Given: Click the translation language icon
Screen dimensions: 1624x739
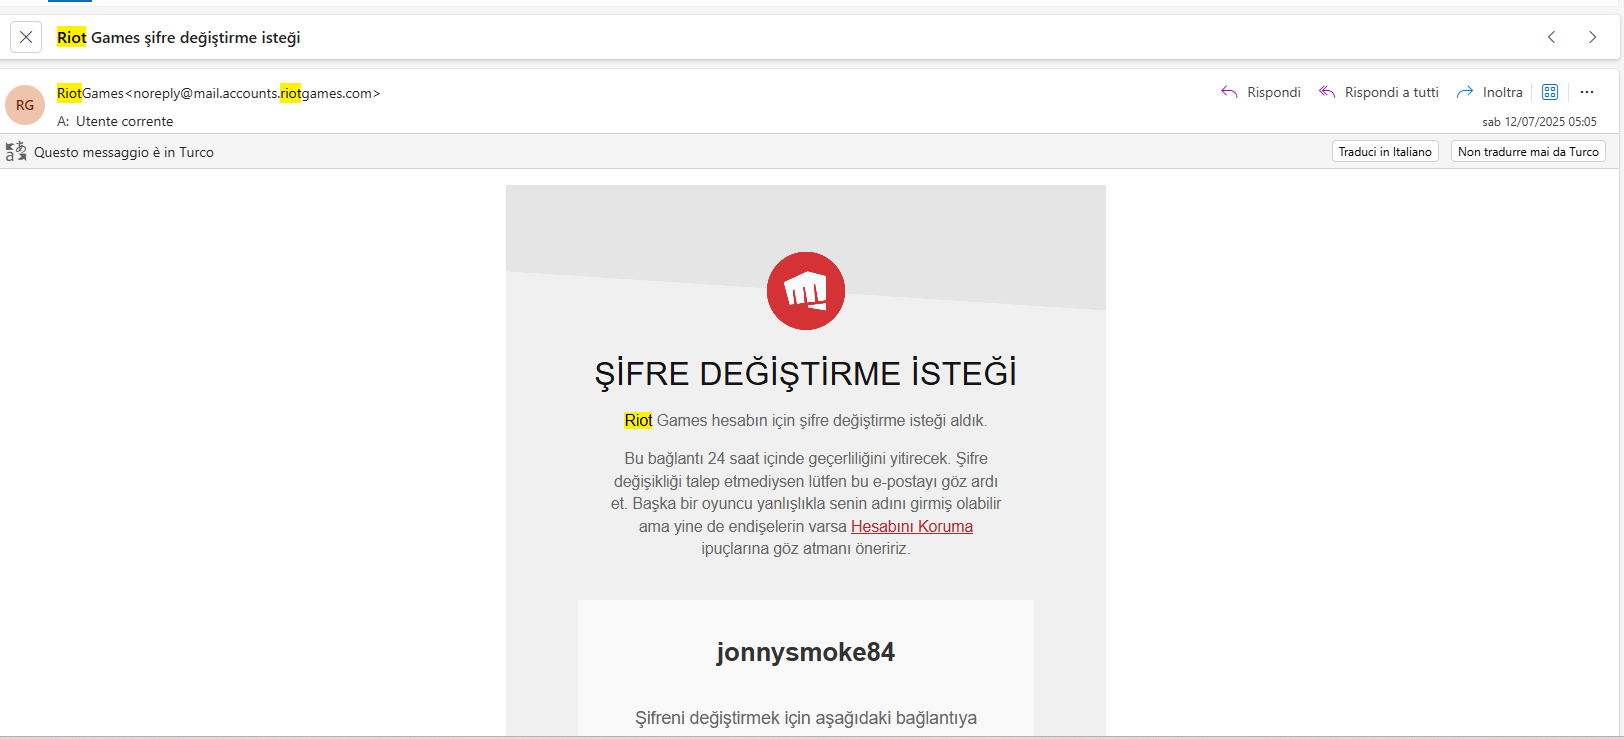Looking at the screenshot, I should point(16,152).
